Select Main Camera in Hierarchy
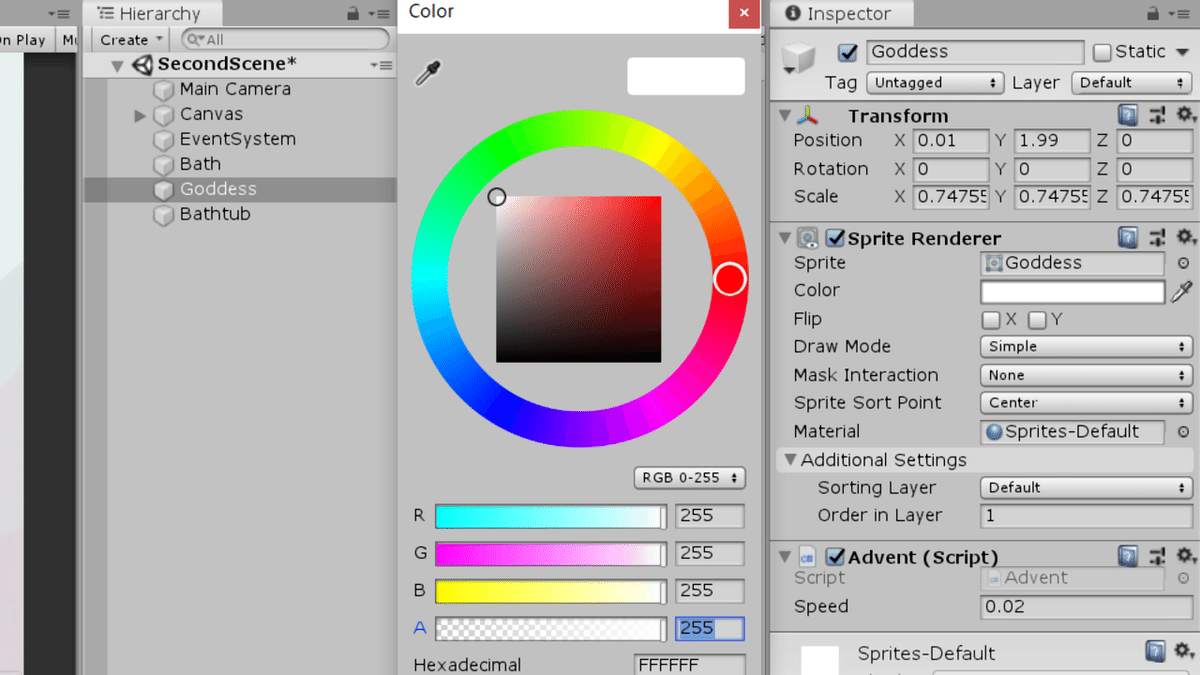This screenshot has height=675, width=1200. (x=235, y=89)
